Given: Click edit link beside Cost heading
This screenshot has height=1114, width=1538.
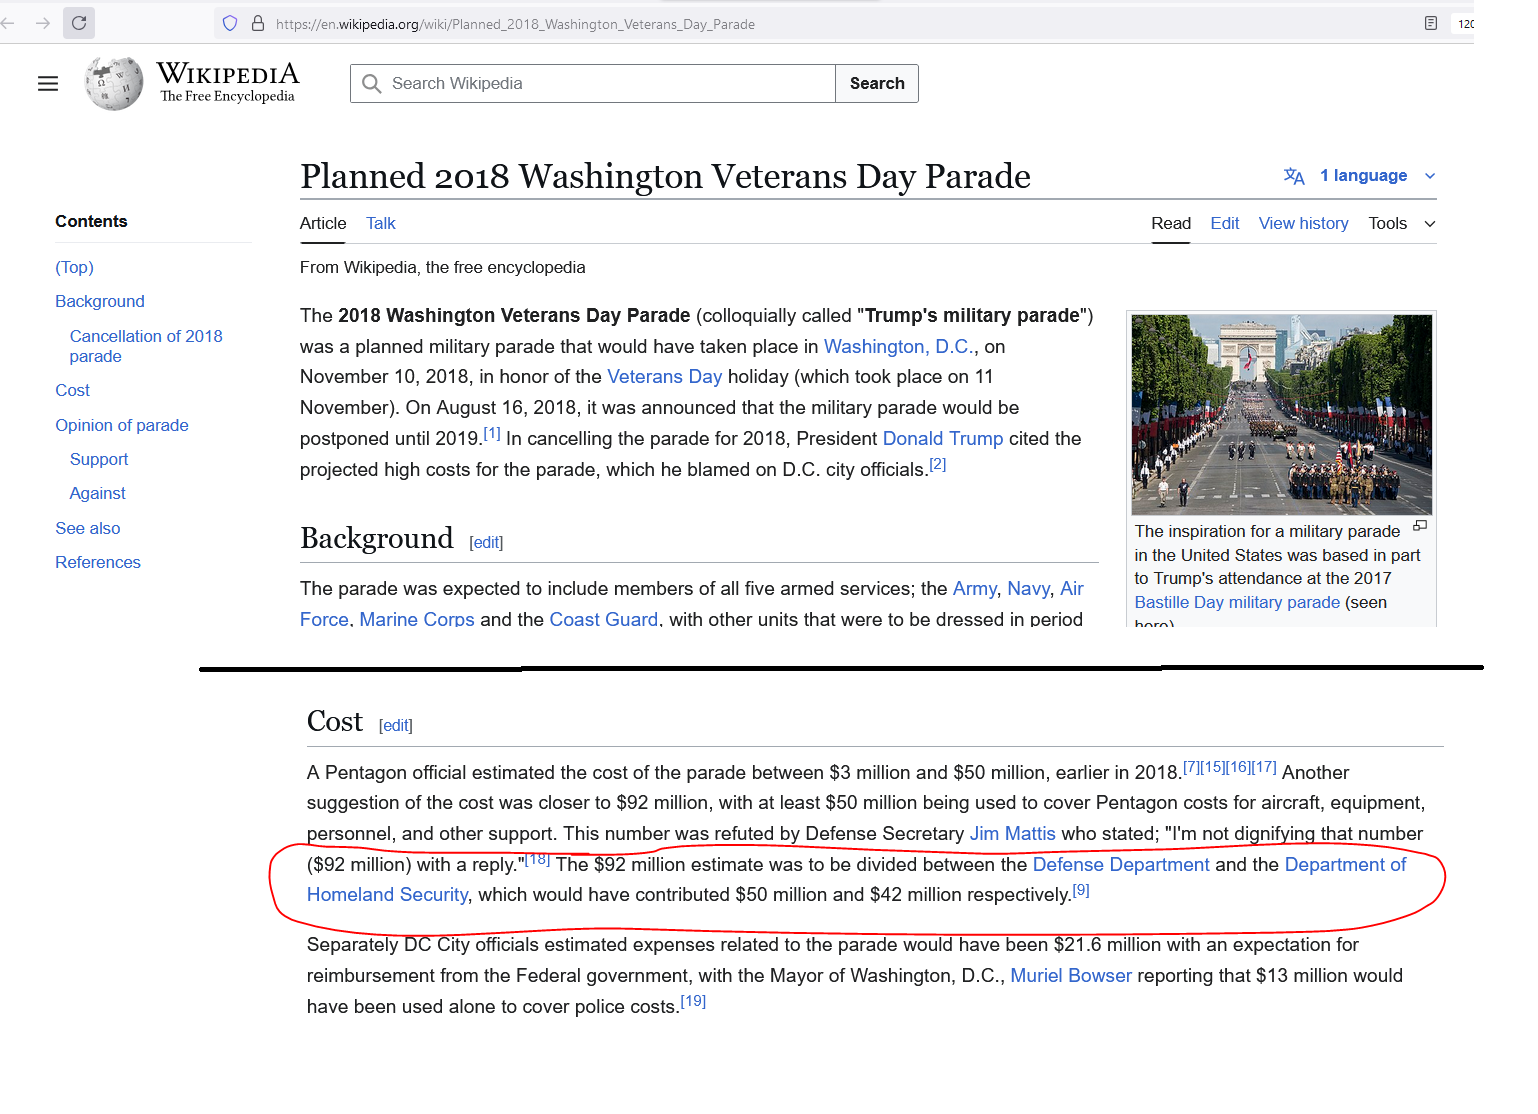Looking at the screenshot, I should coord(396,726).
